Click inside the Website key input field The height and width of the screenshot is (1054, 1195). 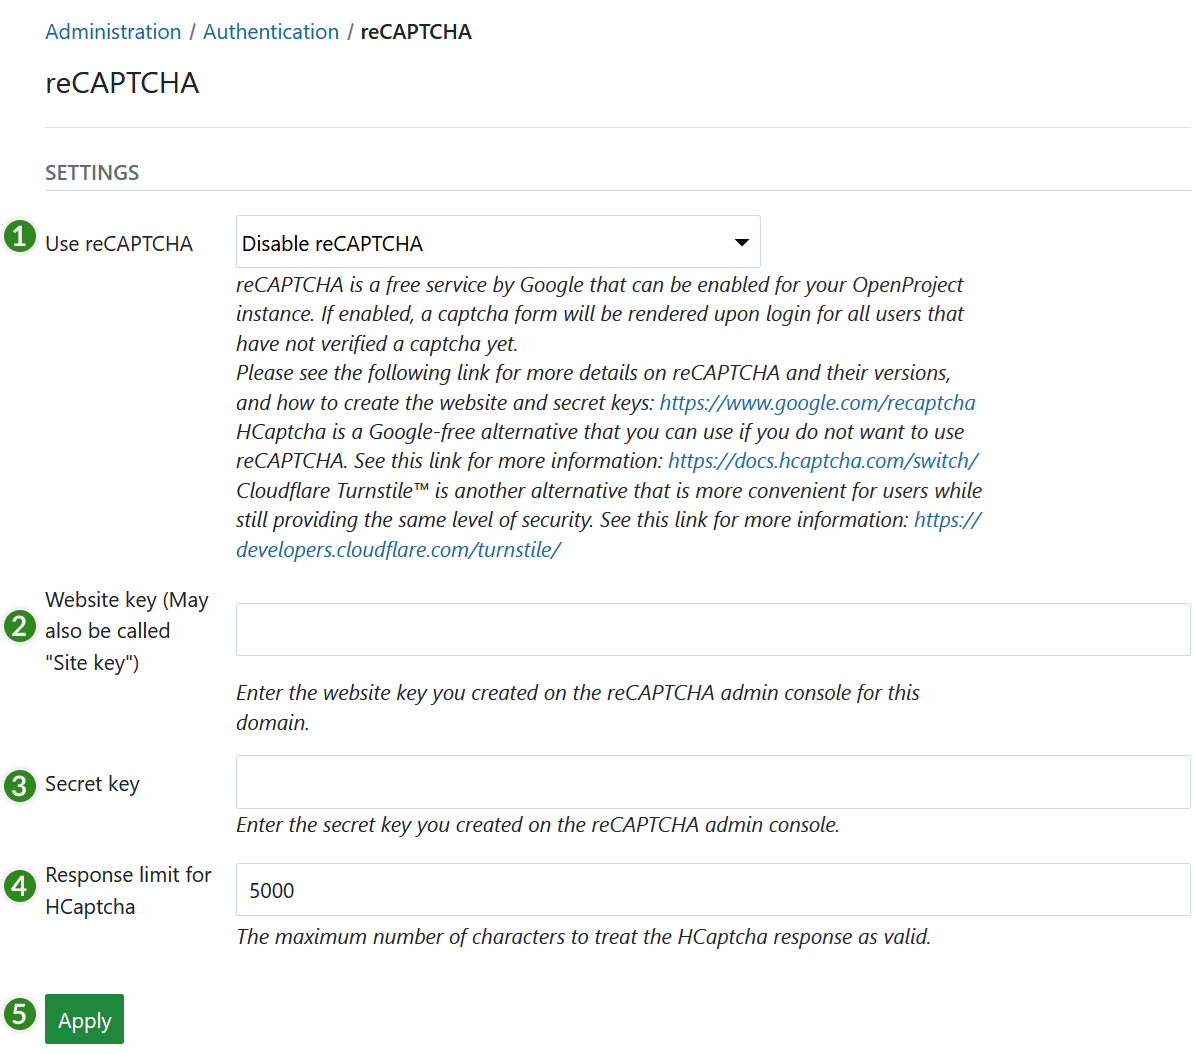pyautogui.click(x=712, y=629)
